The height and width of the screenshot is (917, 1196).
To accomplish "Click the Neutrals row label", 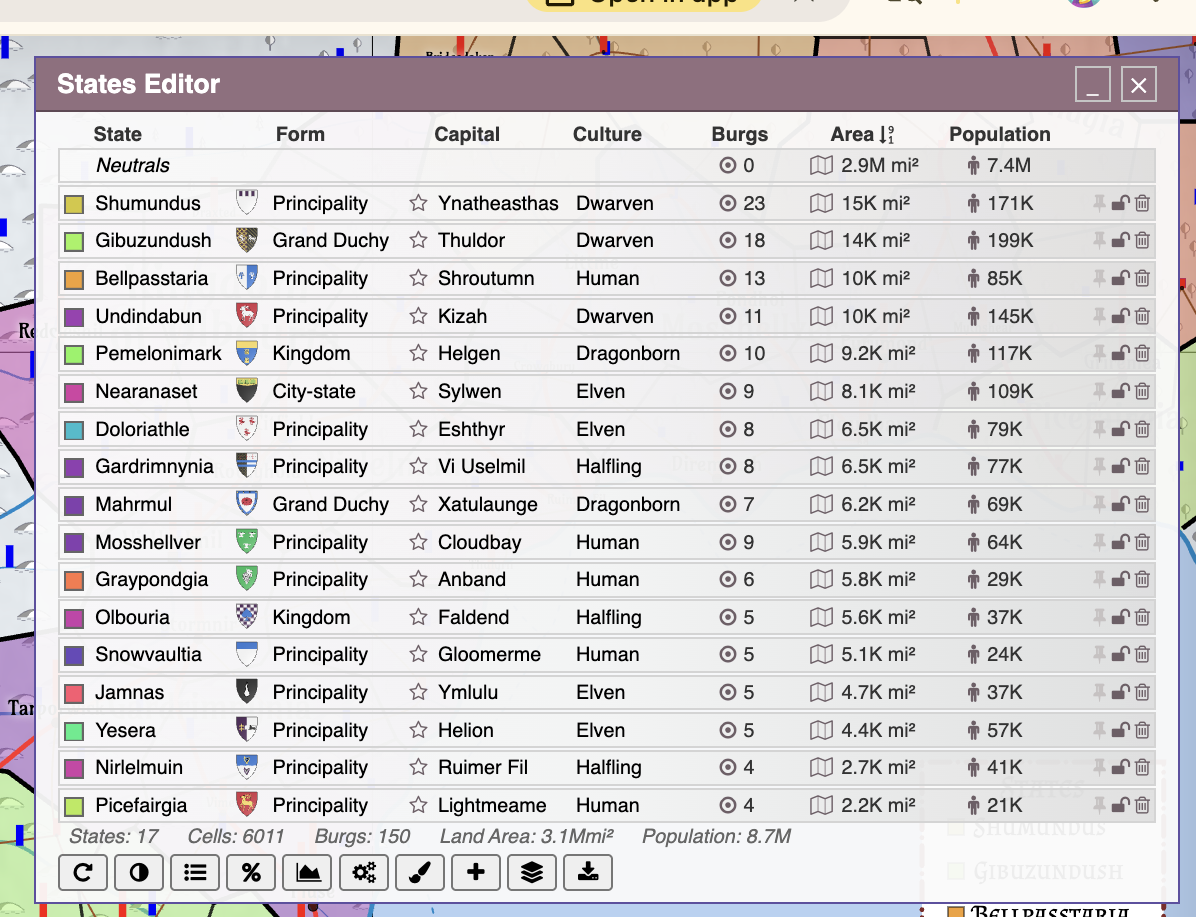I will (x=133, y=166).
